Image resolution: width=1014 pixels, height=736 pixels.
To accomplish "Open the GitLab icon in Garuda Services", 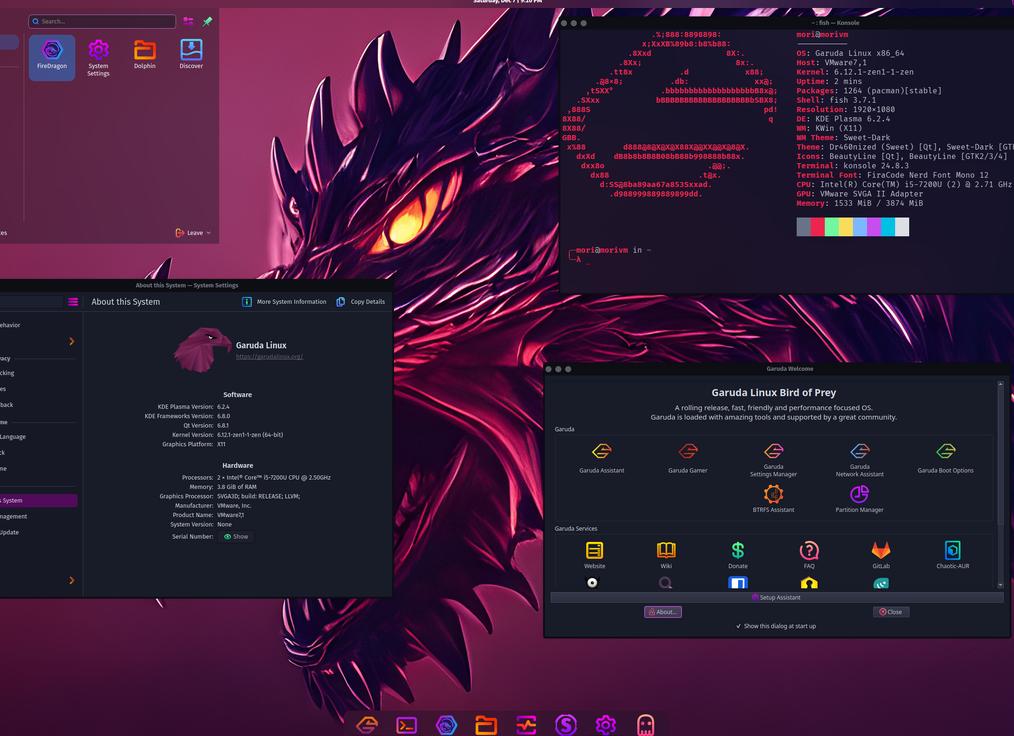I will click(881, 555).
